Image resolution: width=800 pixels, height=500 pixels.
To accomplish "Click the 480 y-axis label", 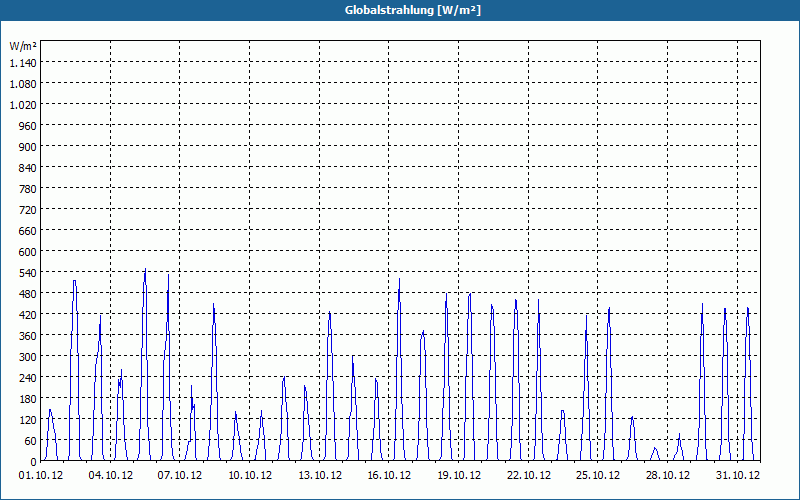I will click(x=28, y=294).
